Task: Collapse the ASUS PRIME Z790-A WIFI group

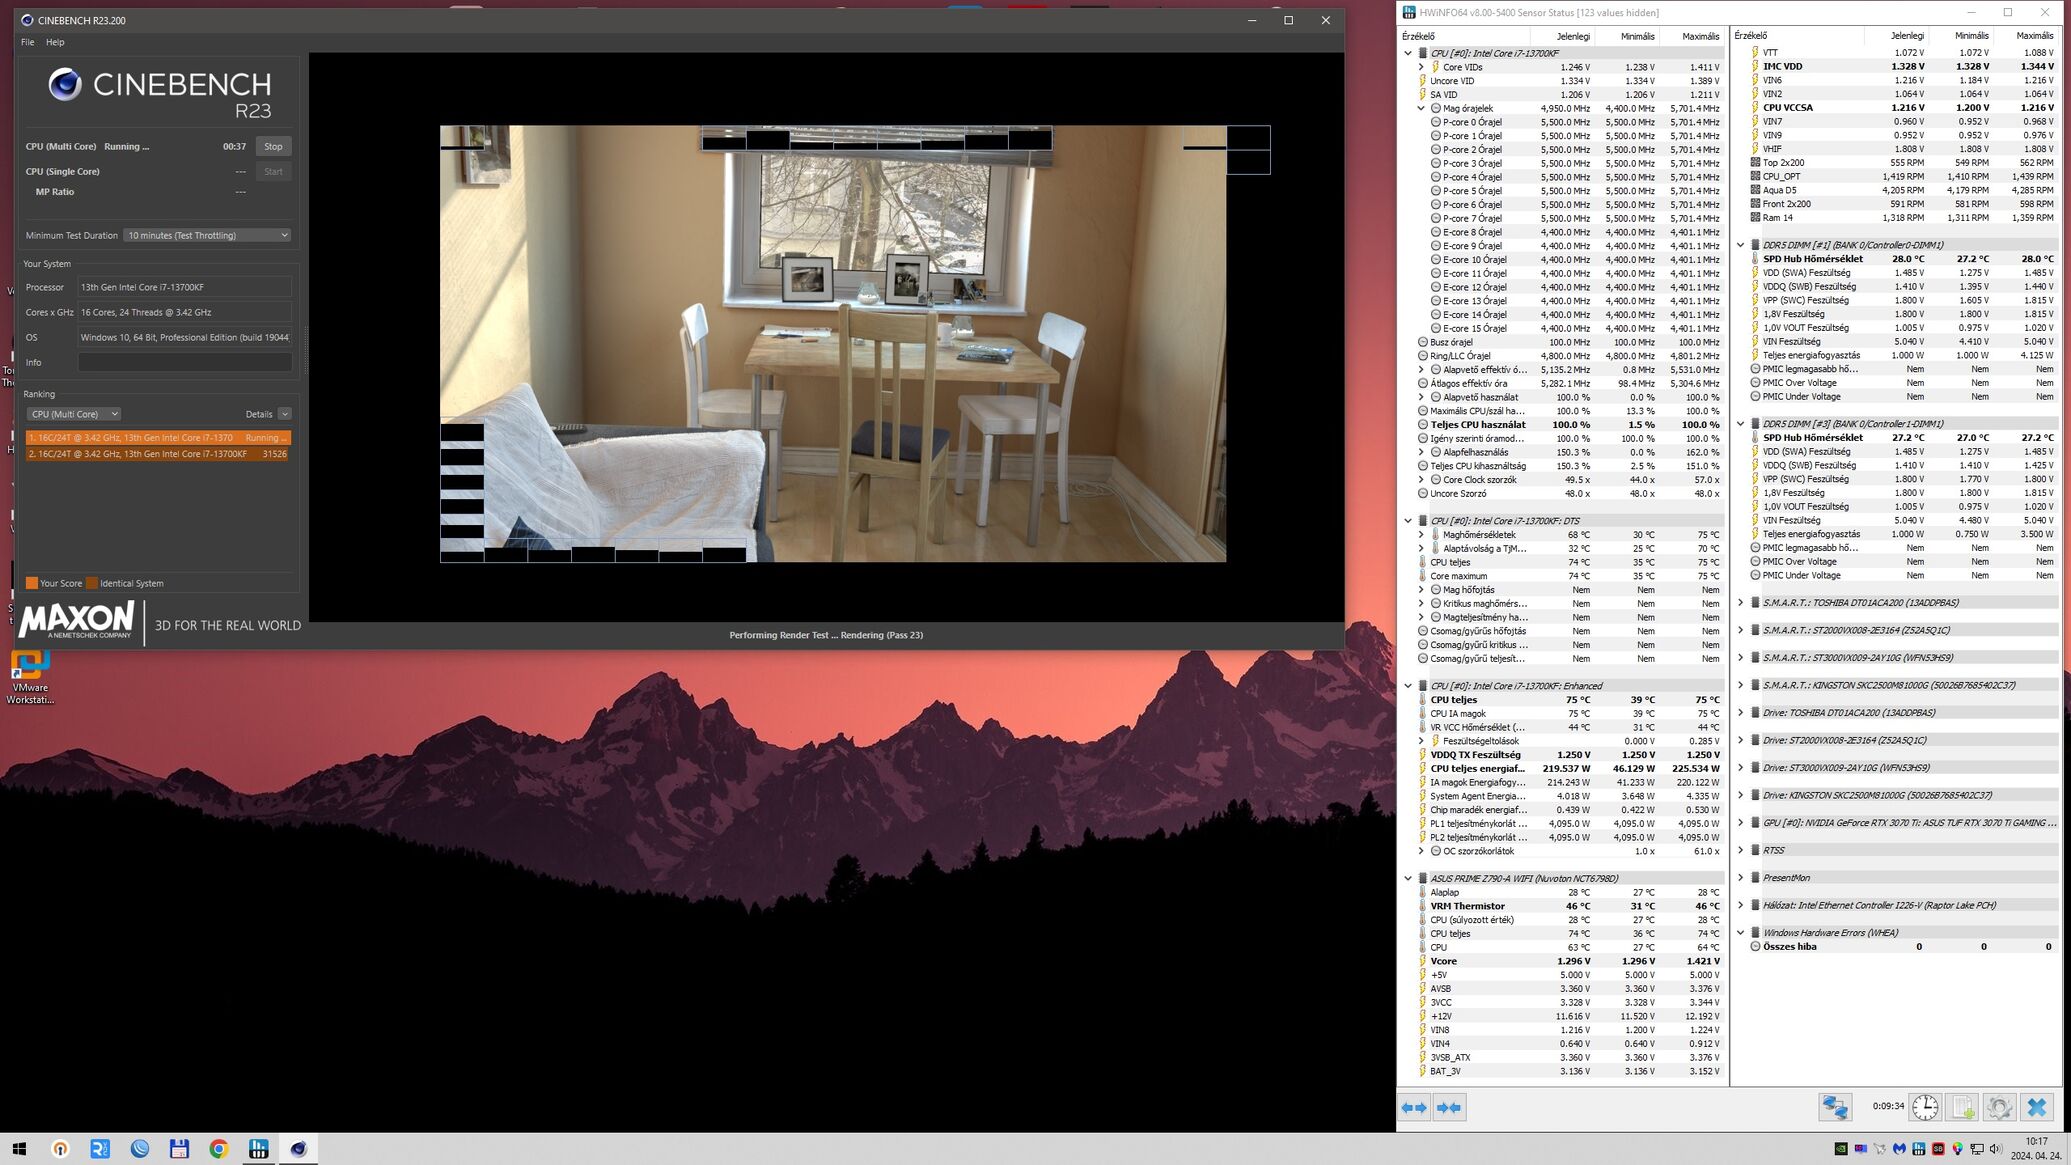Action: tap(1408, 879)
